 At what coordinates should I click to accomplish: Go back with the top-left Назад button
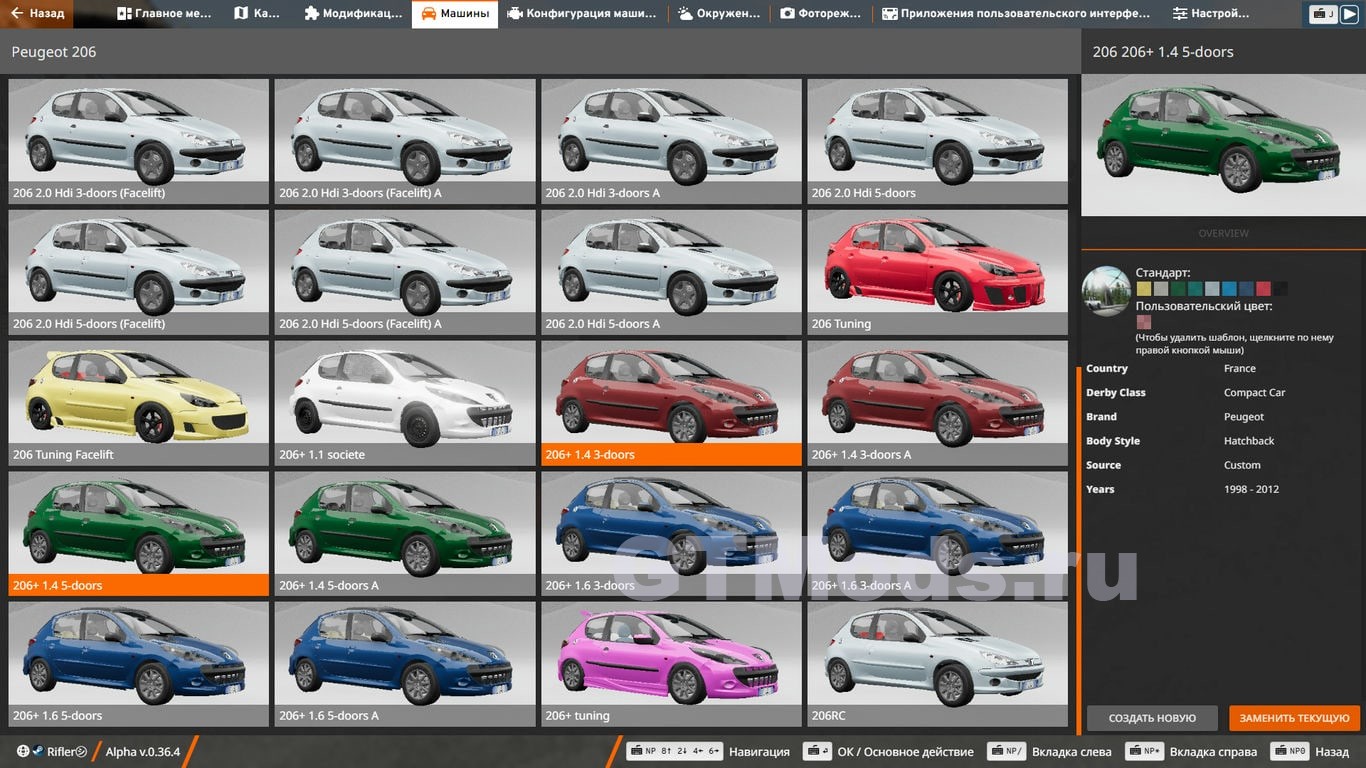(38, 14)
